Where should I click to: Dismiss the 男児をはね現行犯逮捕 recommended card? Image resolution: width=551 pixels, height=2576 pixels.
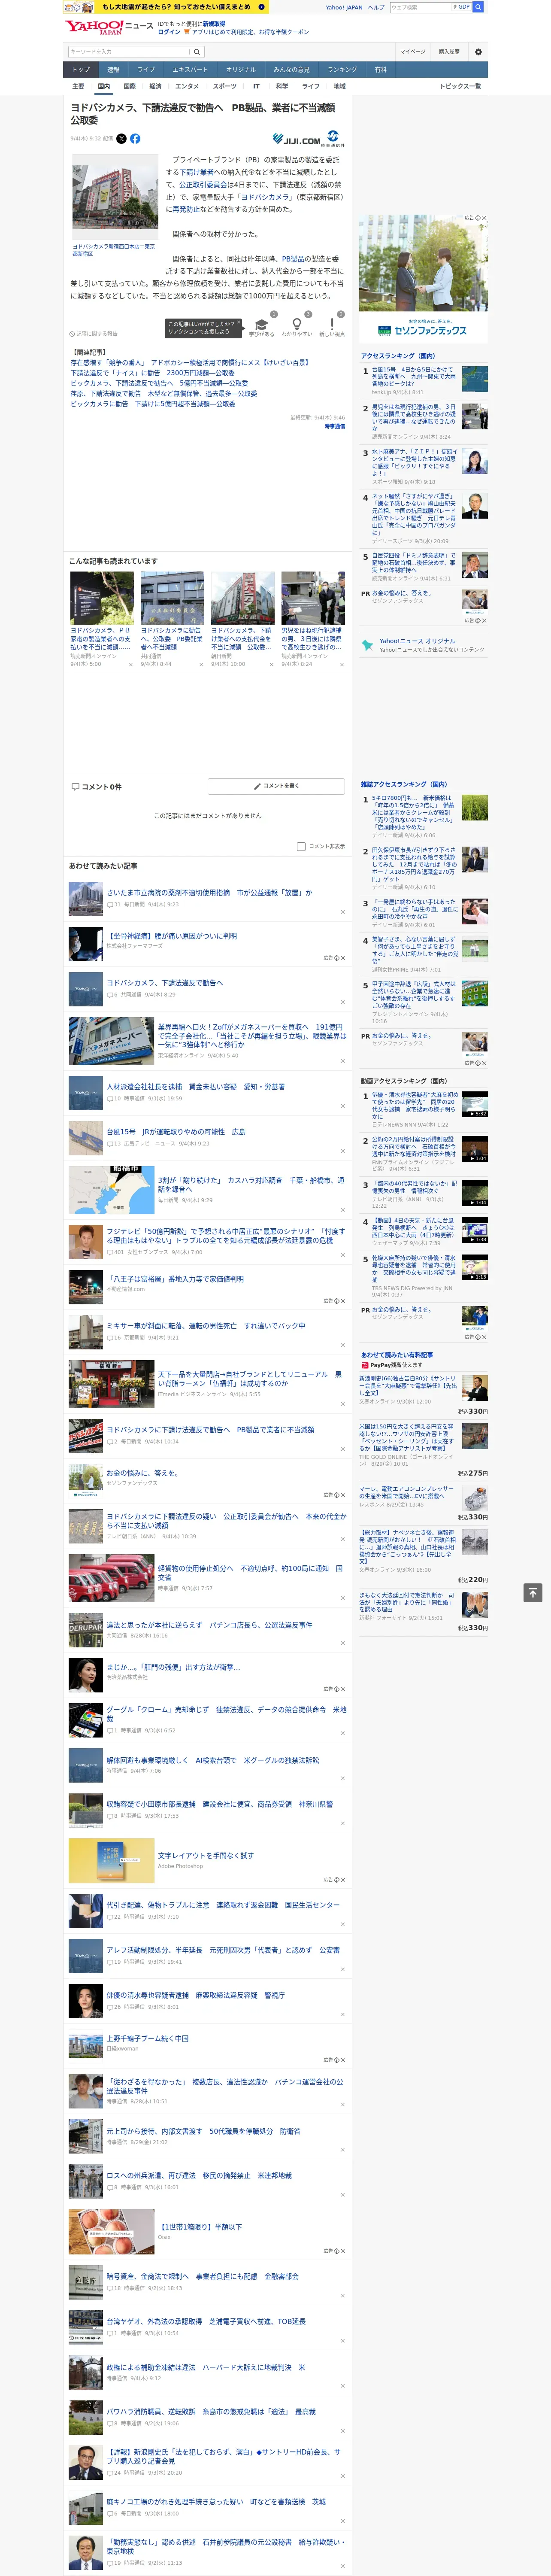click(341, 664)
